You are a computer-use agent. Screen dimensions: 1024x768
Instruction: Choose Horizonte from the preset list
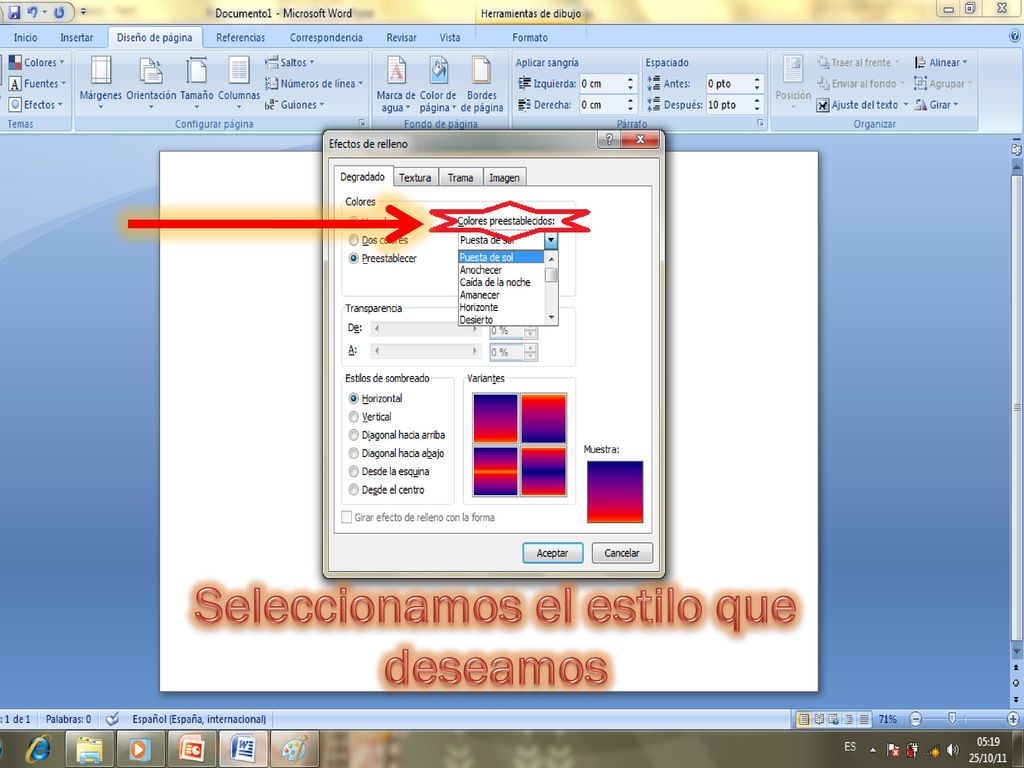(x=501, y=308)
